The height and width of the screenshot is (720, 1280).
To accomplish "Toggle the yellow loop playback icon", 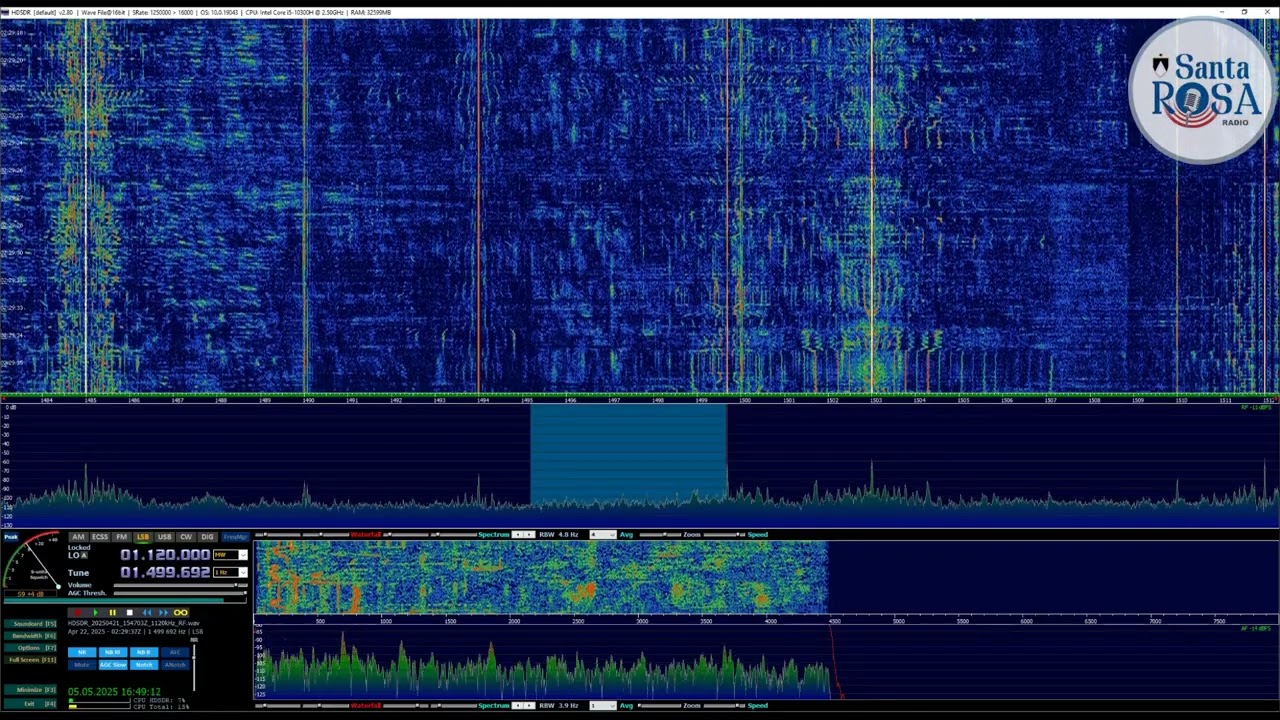I will (x=181, y=612).
